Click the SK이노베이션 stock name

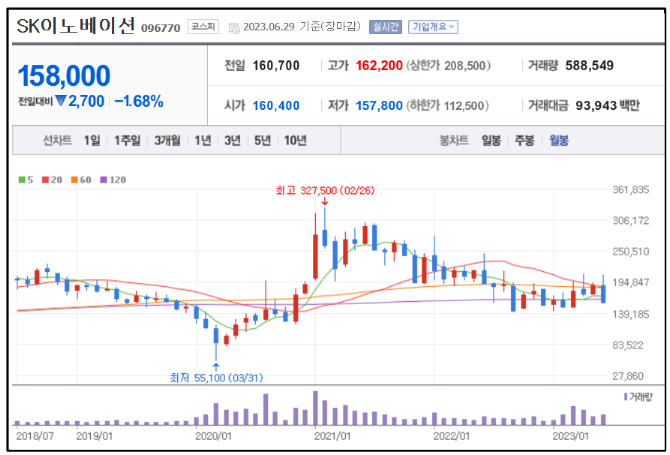[76, 26]
